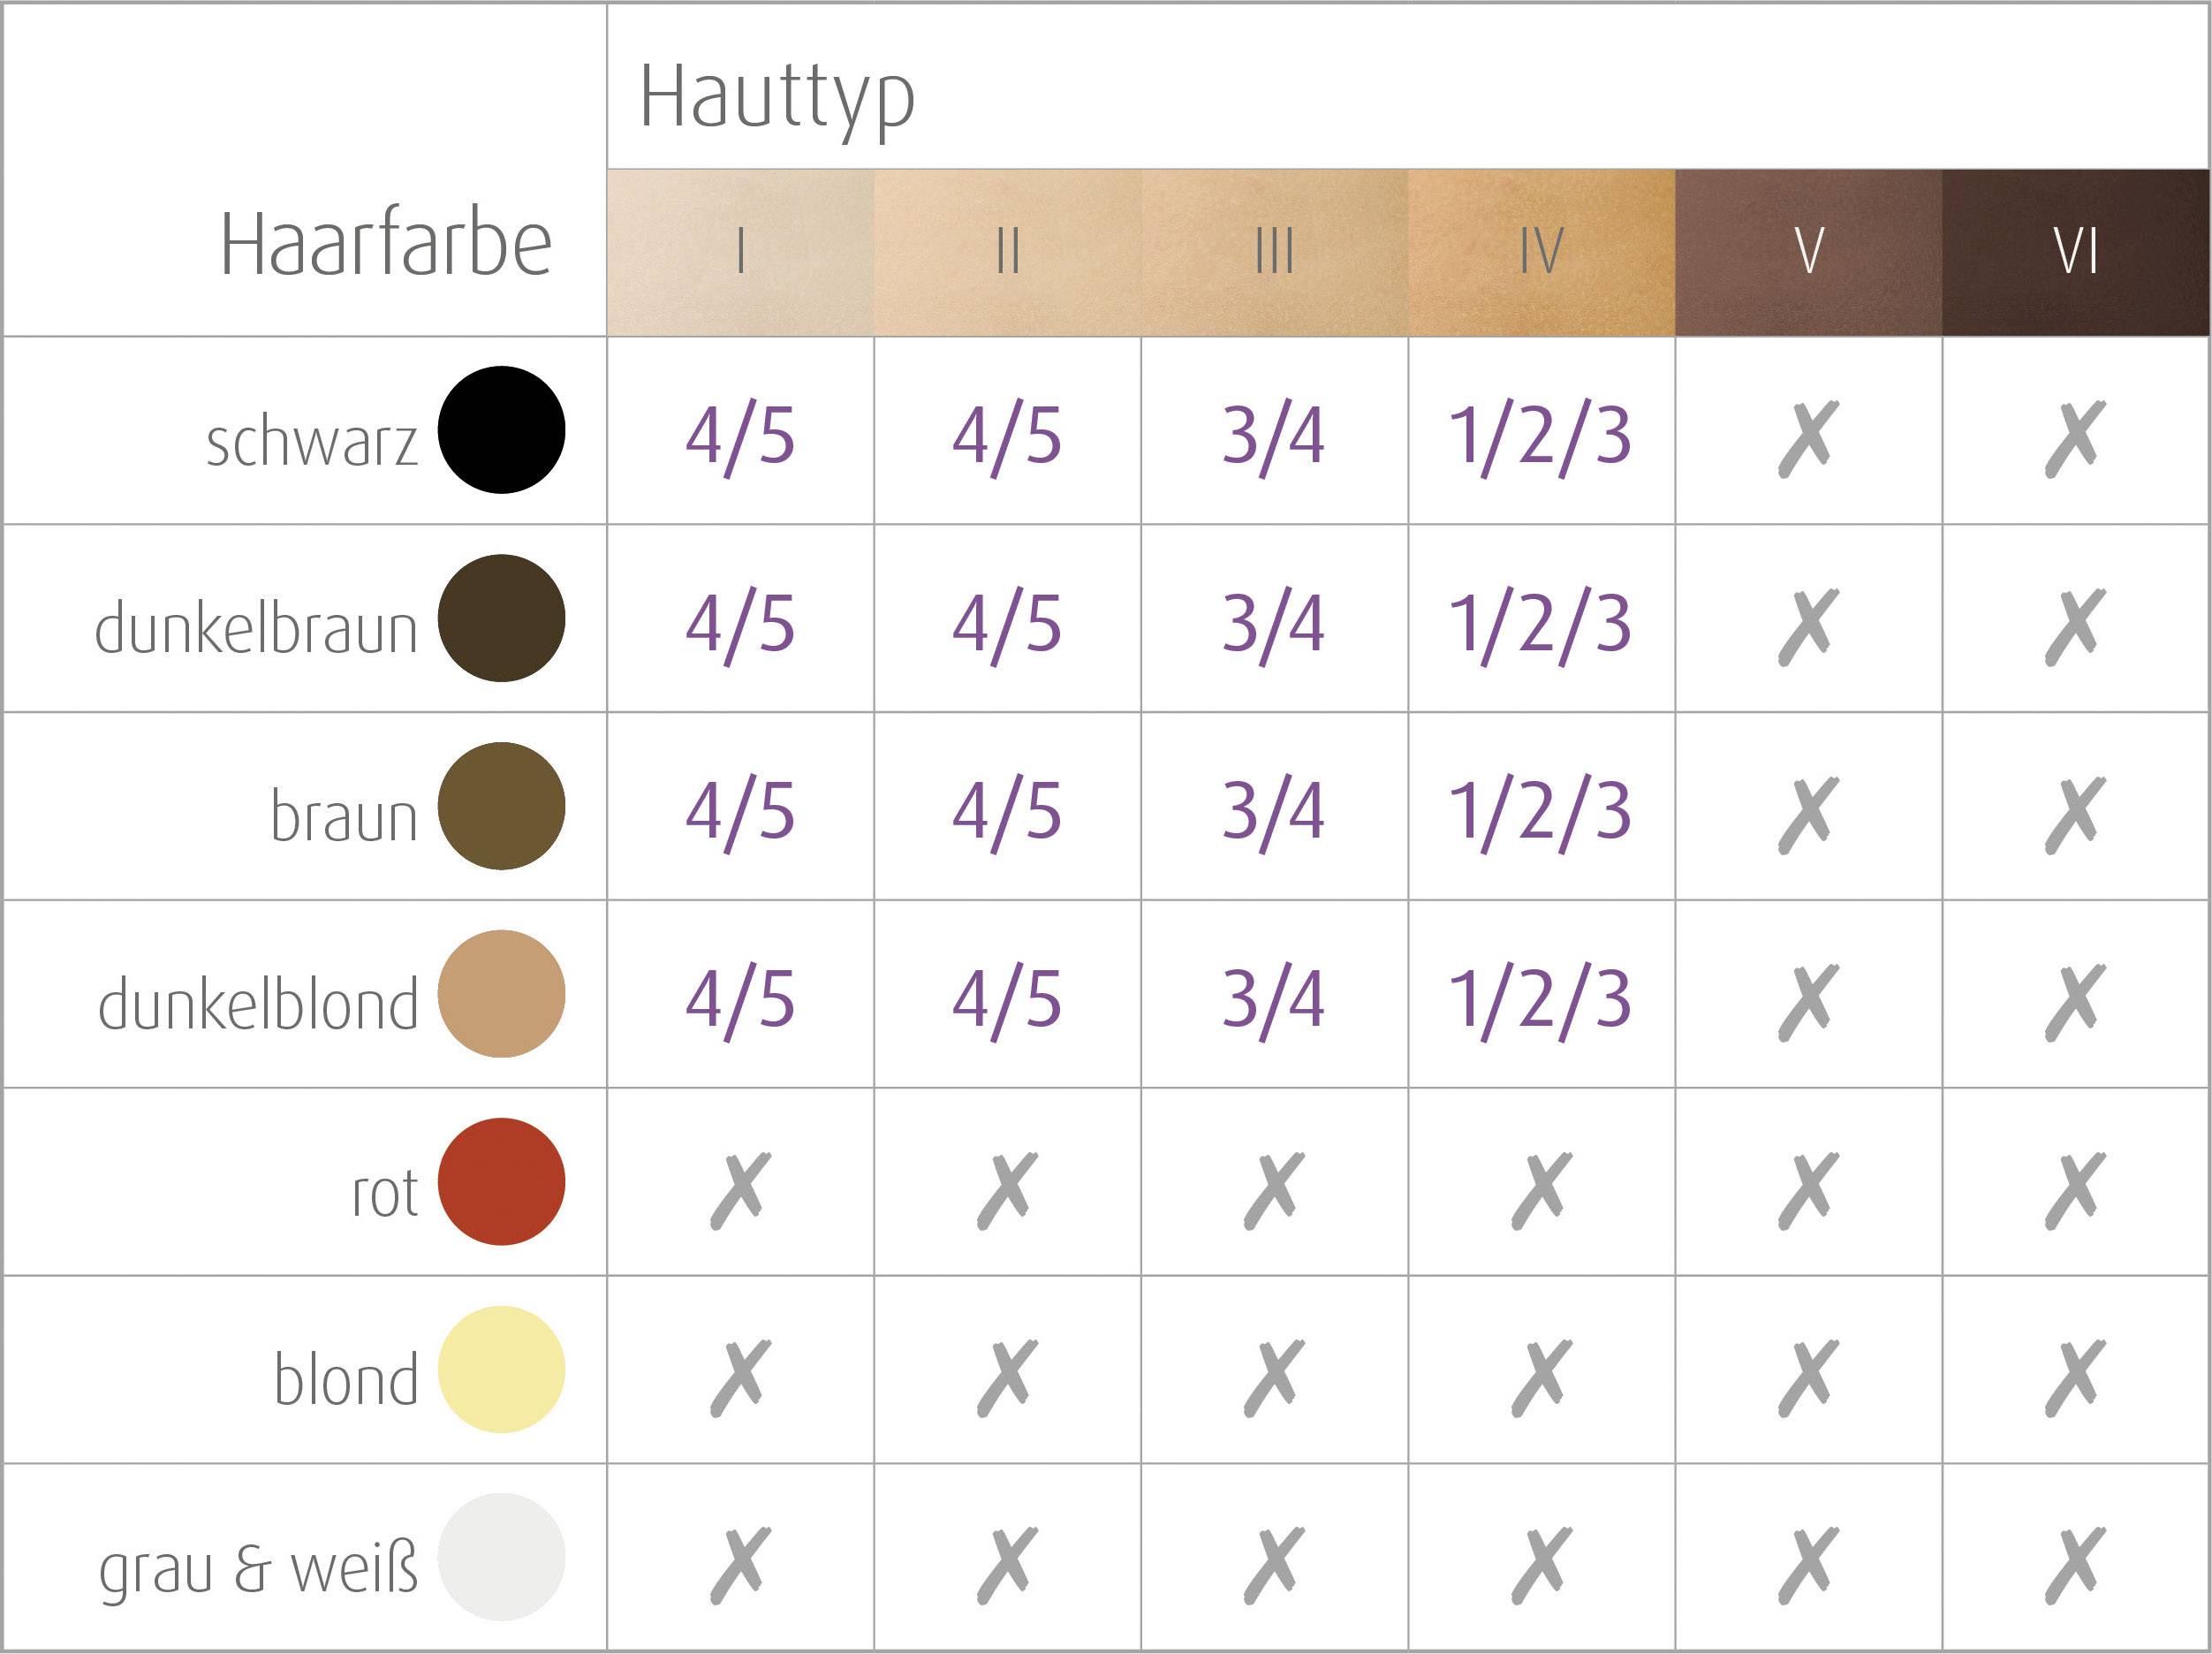Viewport: 2212px width, 1654px height.
Task: Click the Haarfarbe heading label
Action: click(x=386, y=244)
